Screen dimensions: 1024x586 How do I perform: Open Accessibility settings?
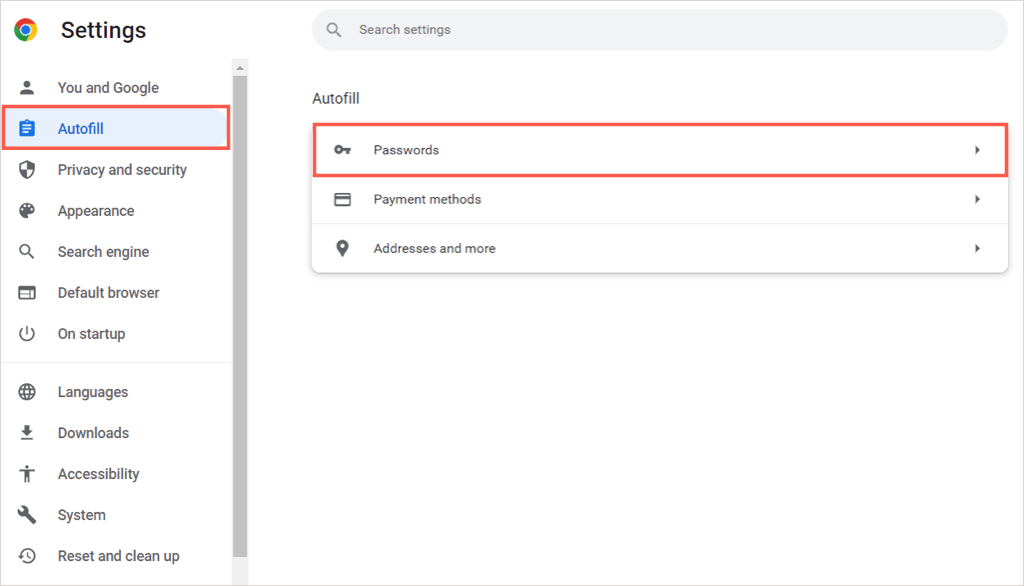click(x=98, y=474)
